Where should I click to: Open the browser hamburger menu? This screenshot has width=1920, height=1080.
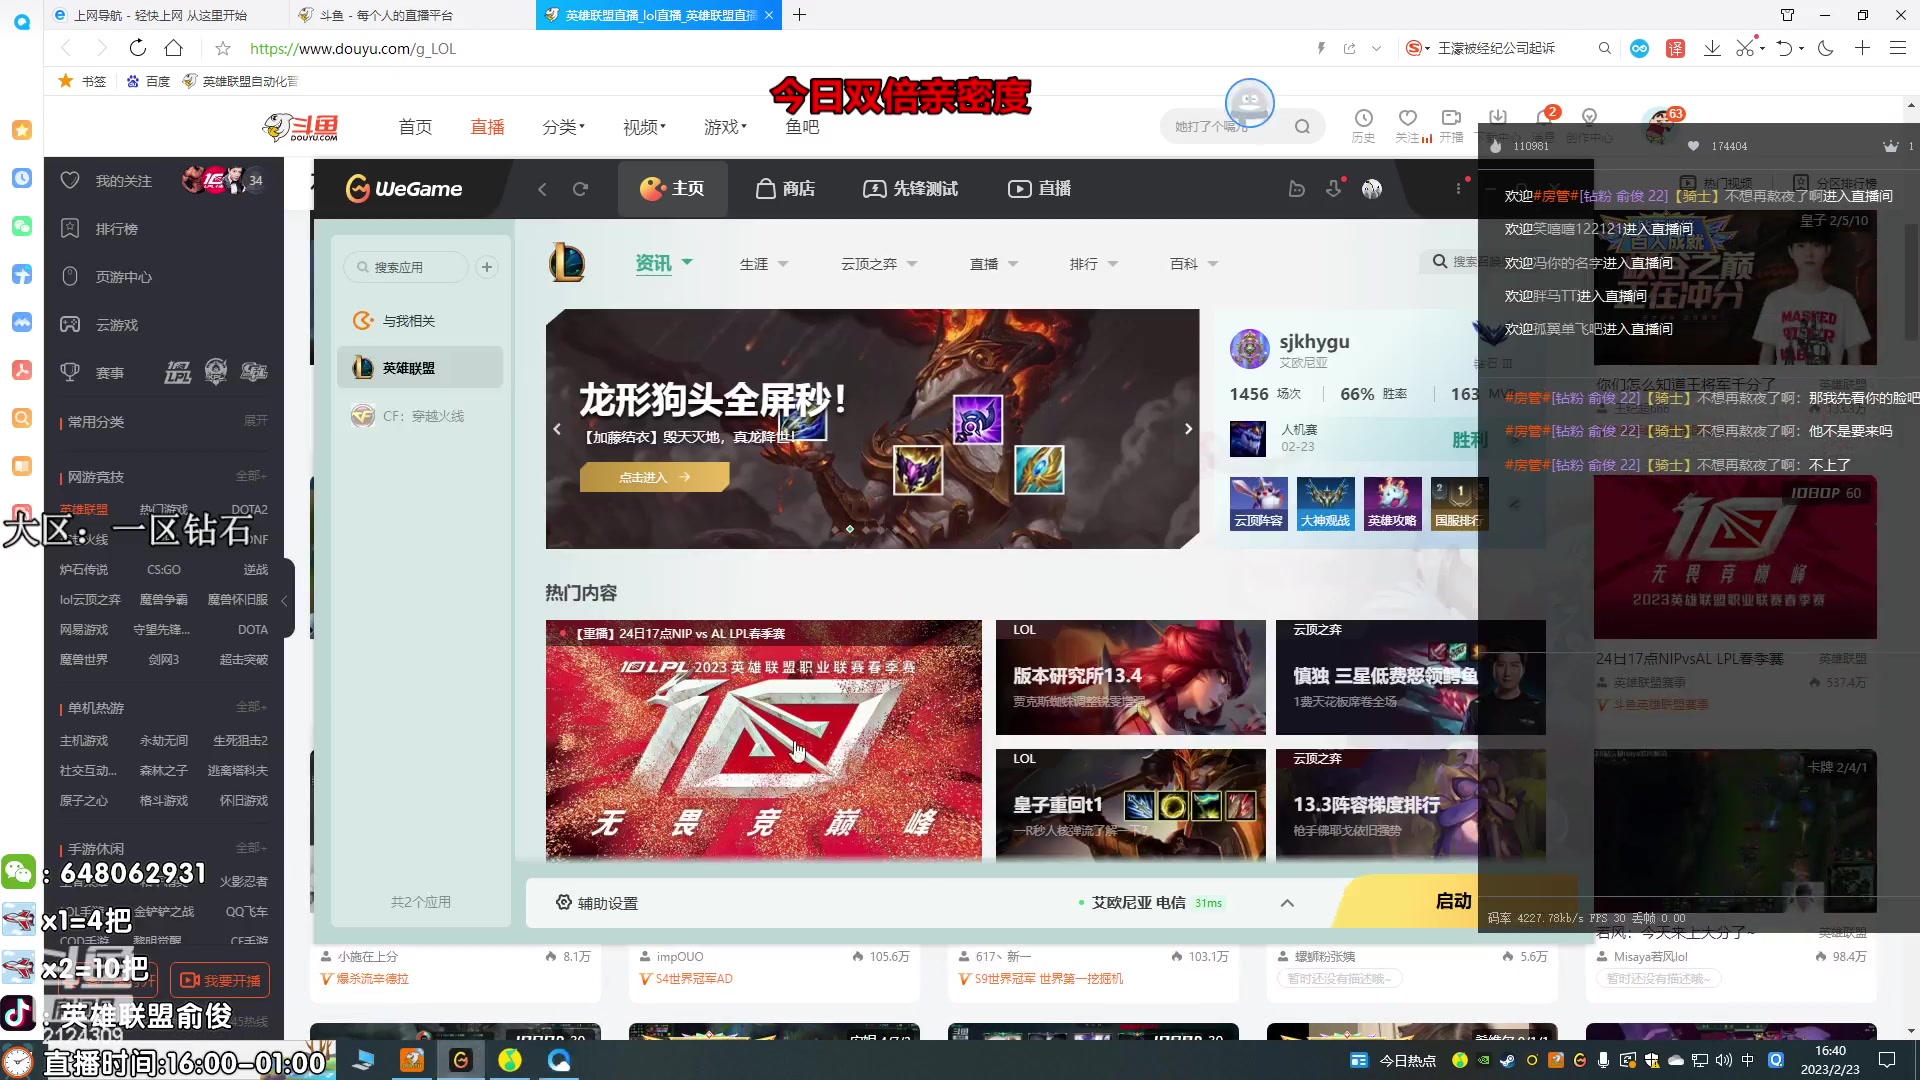point(1897,48)
